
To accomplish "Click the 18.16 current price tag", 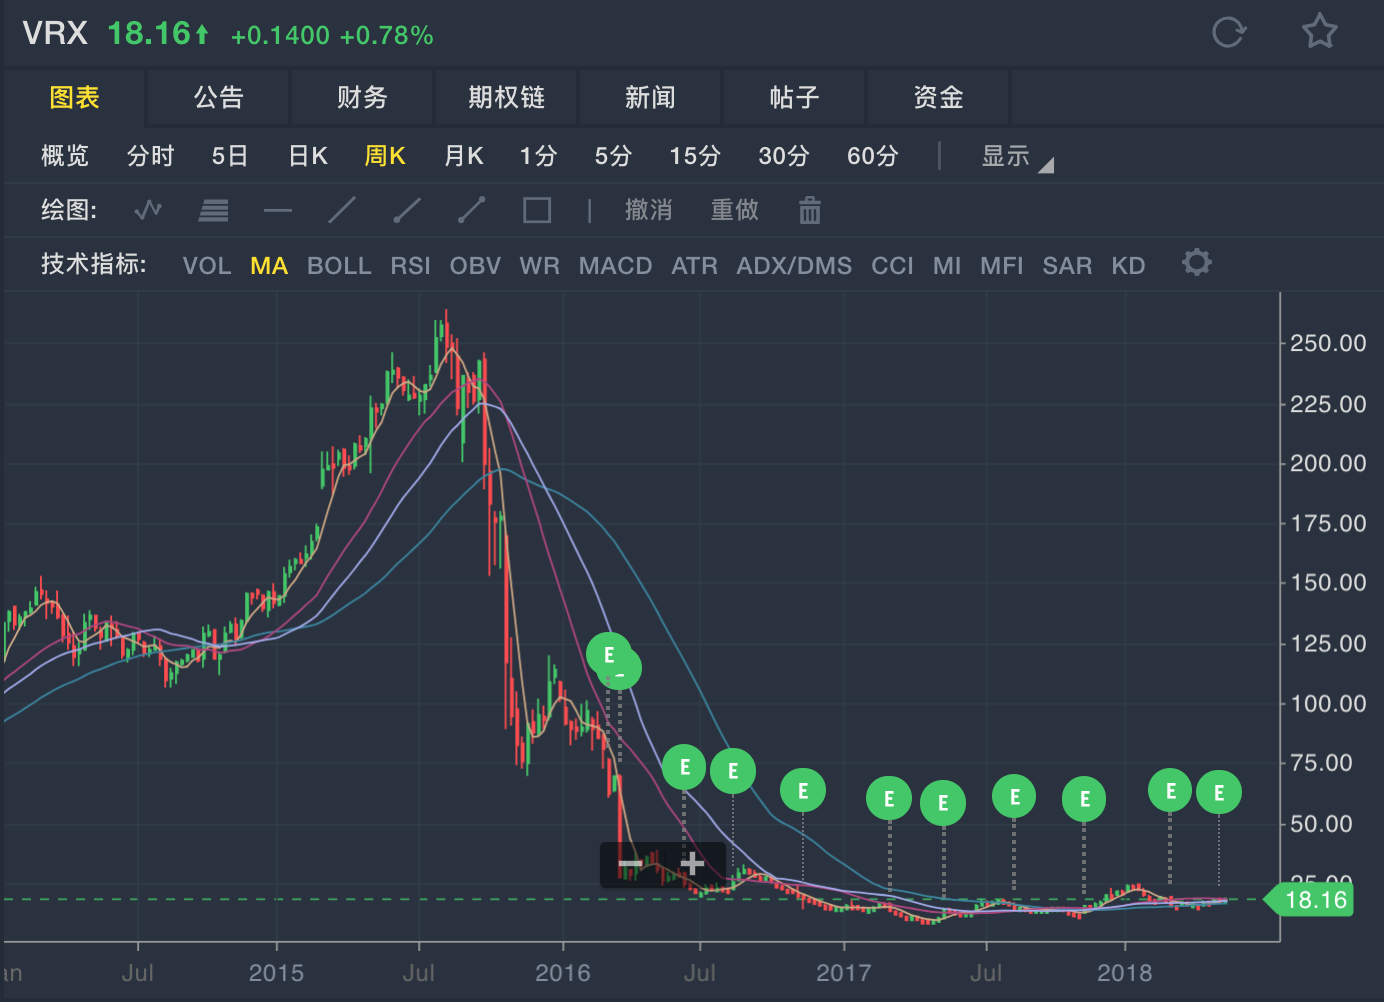I will click(x=1309, y=900).
